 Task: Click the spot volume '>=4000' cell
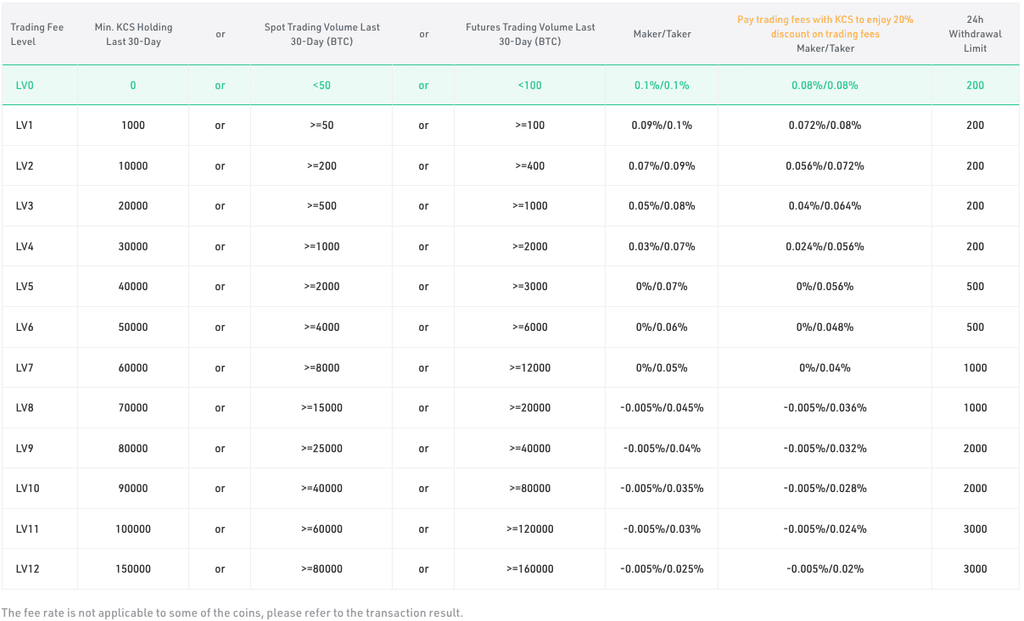point(321,328)
